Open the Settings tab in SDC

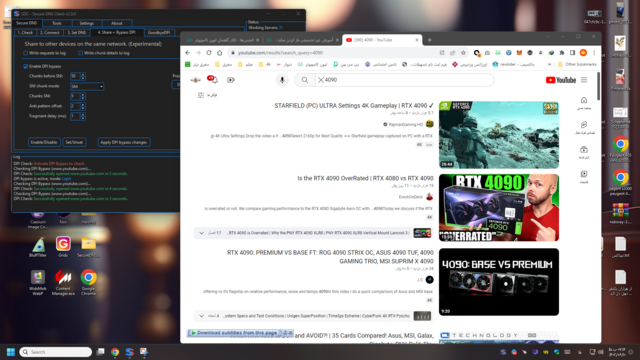[87, 23]
